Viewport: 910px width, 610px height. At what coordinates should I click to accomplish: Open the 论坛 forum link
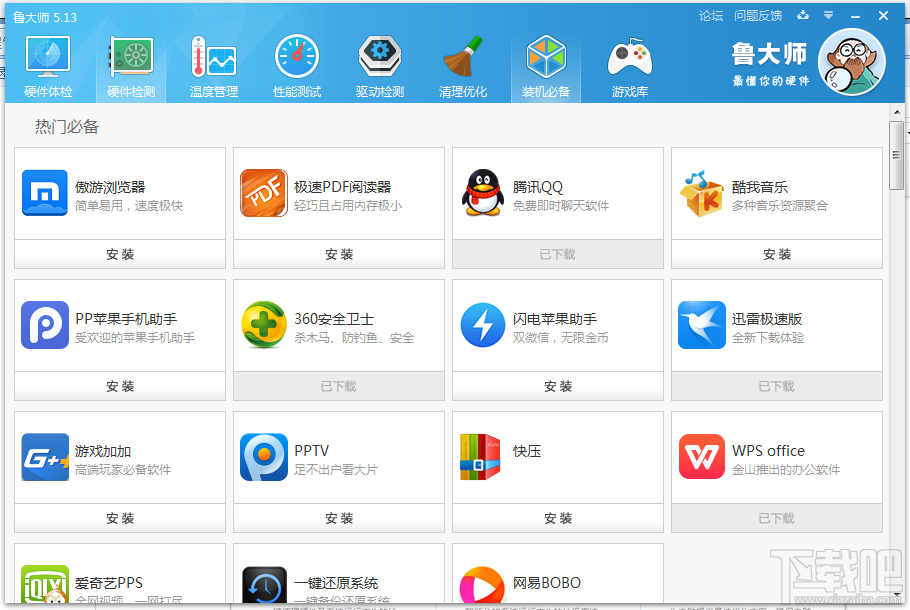711,16
